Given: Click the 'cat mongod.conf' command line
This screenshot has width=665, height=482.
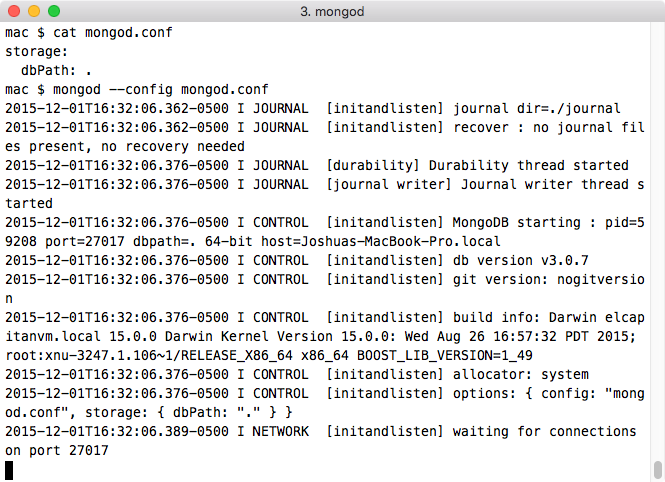Looking at the screenshot, I should (113, 33).
